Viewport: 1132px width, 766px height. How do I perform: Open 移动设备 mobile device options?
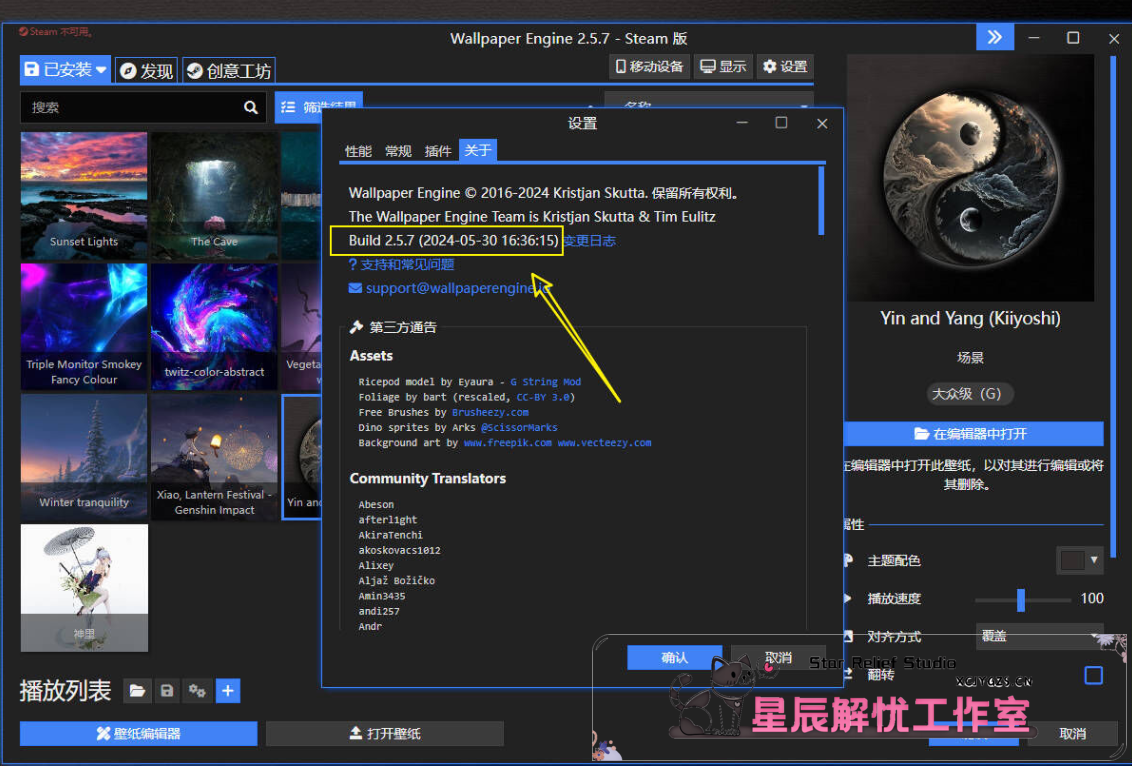point(650,66)
